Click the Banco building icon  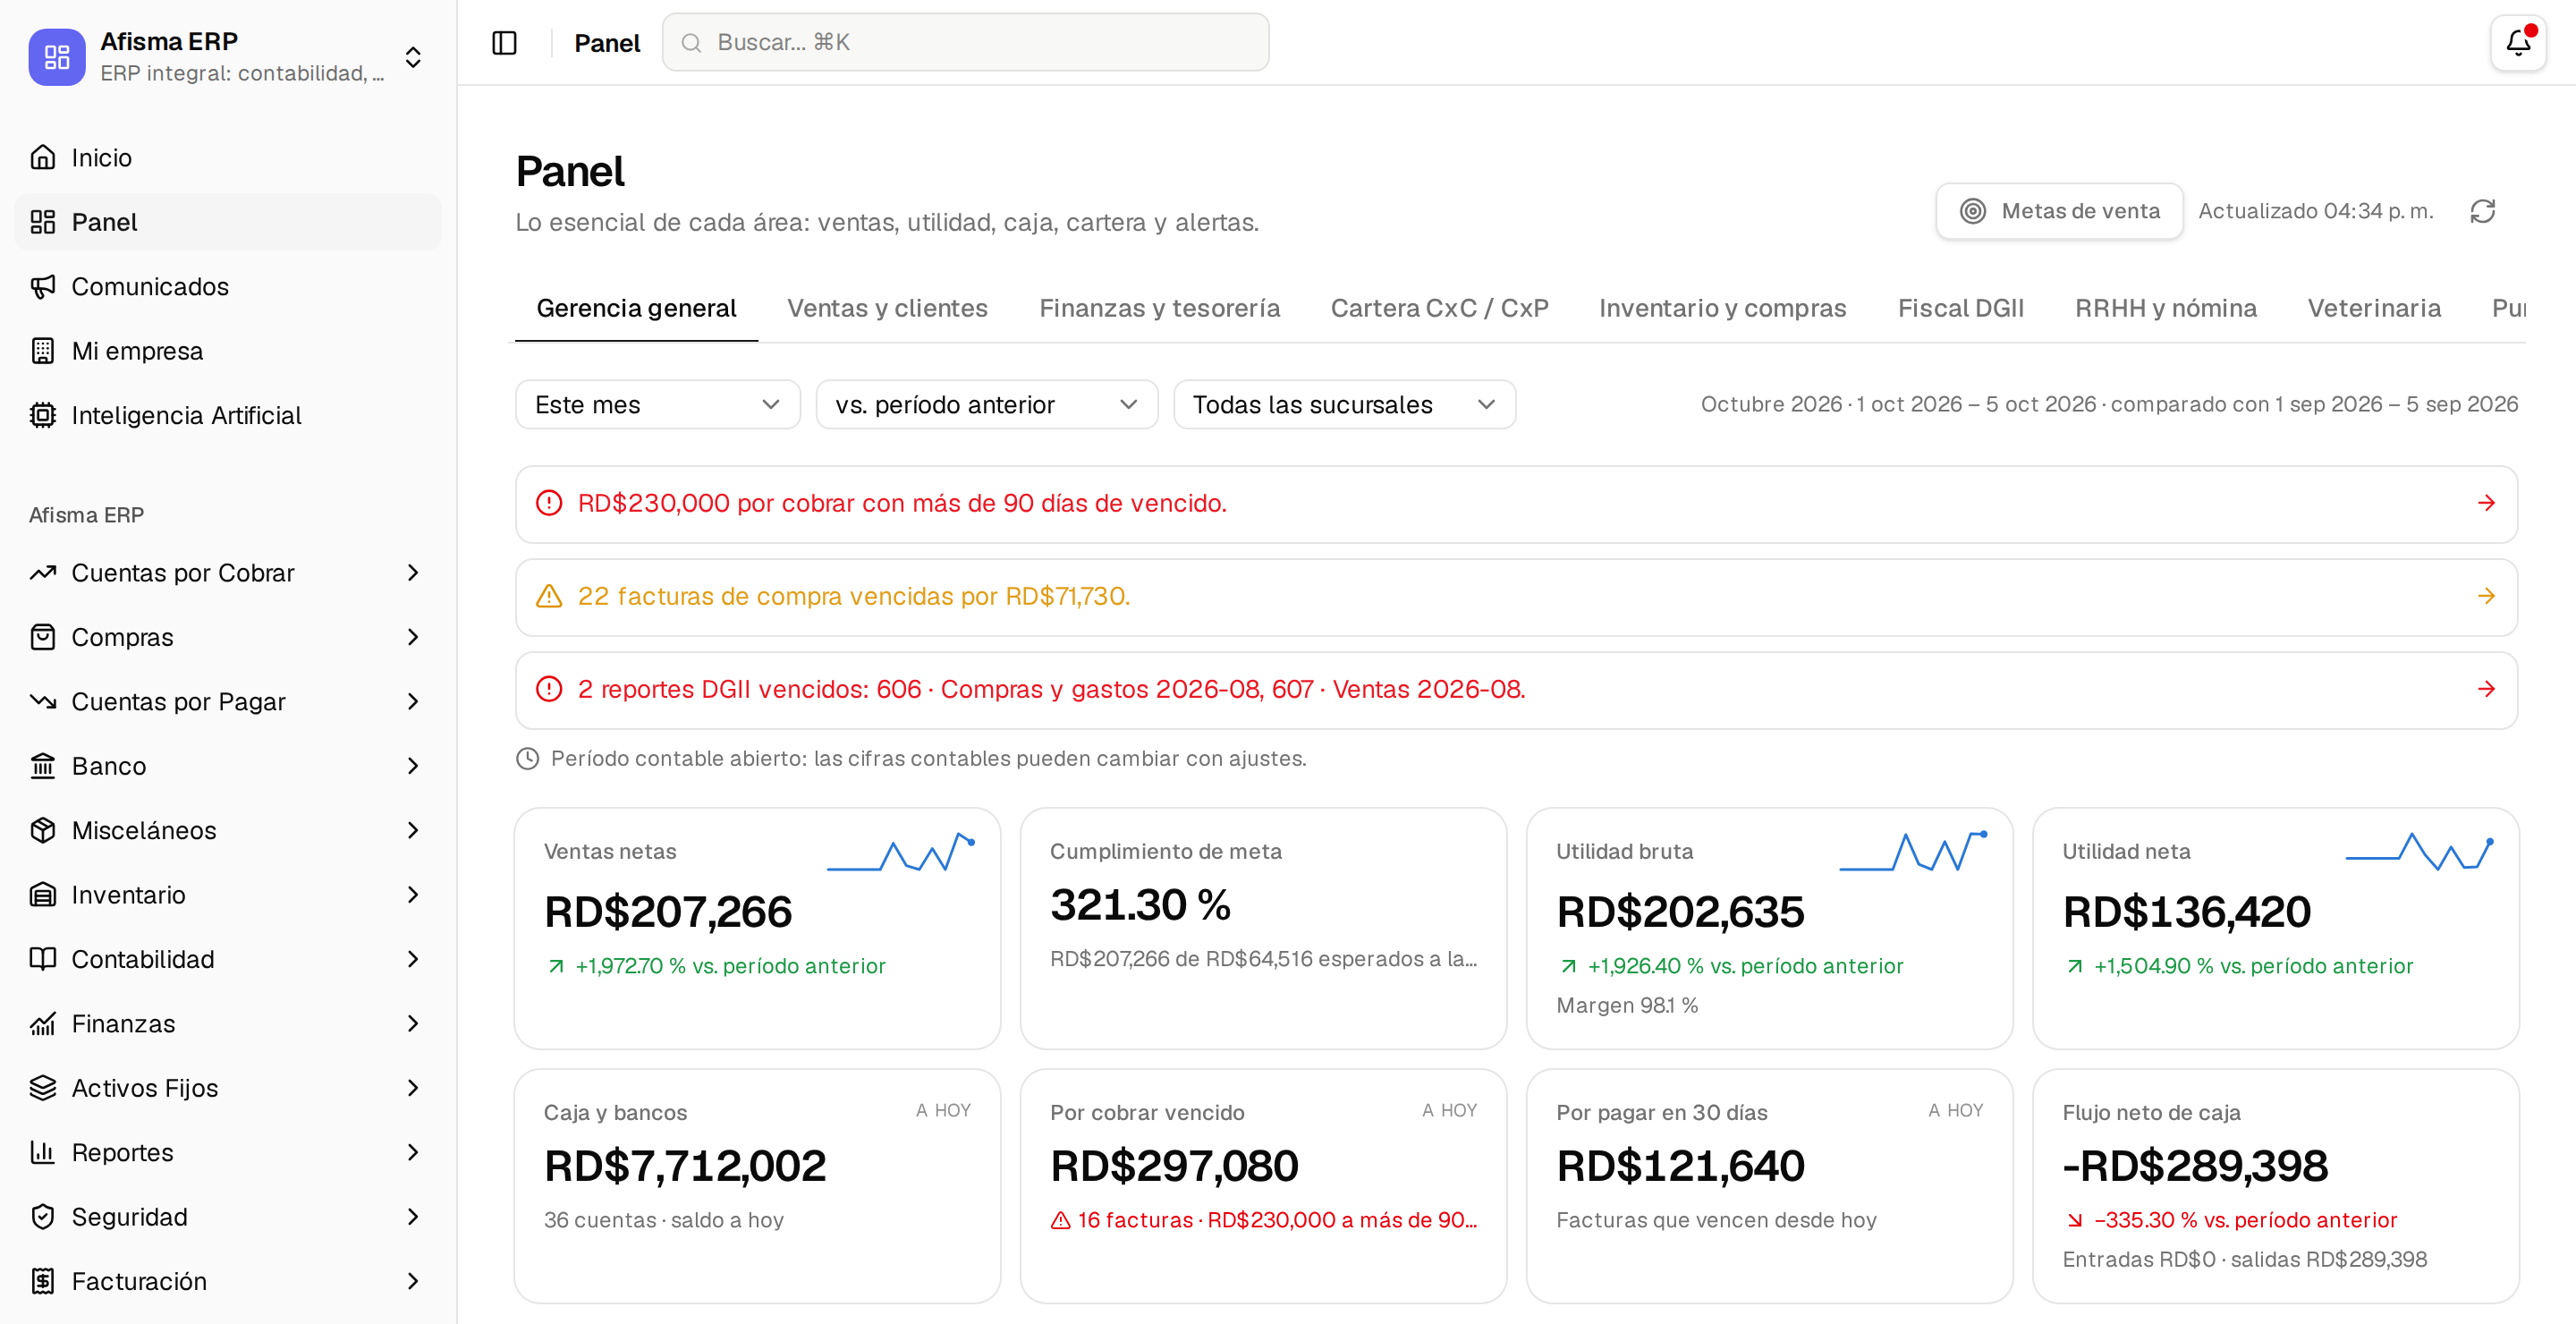43,766
